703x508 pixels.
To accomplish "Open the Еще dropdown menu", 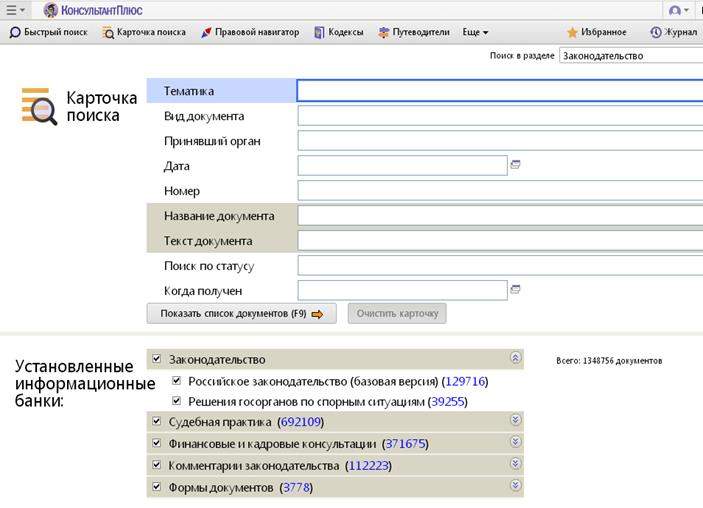I will click(475, 32).
